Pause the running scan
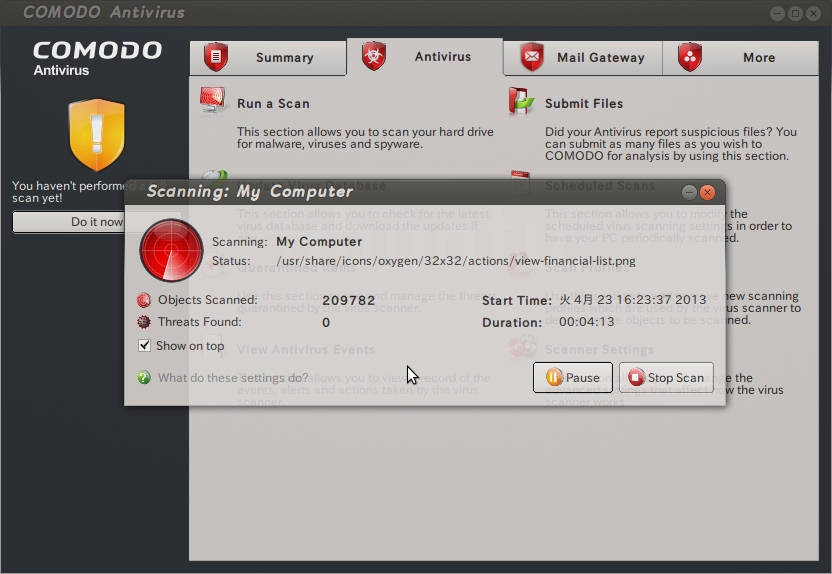This screenshot has height=574, width=832. click(573, 378)
